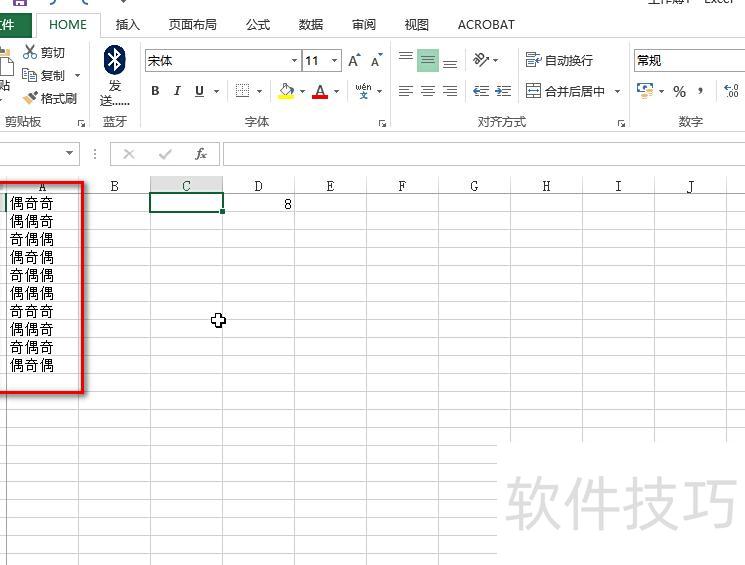Click the insert function fx icon

[200, 154]
